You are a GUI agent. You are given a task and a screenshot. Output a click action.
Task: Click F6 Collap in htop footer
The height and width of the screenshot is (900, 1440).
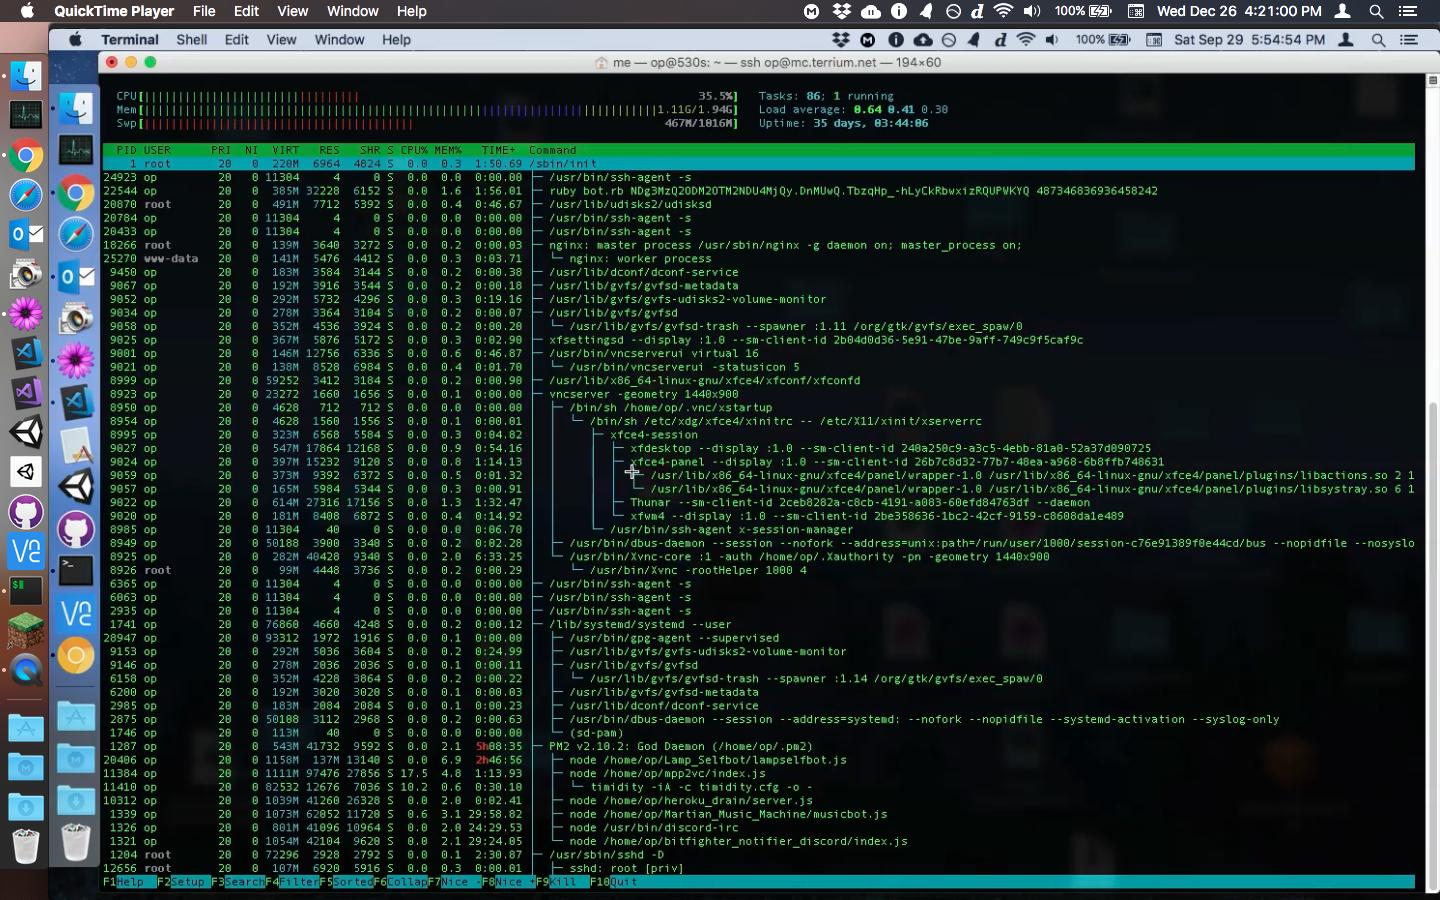click(x=399, y=882)
